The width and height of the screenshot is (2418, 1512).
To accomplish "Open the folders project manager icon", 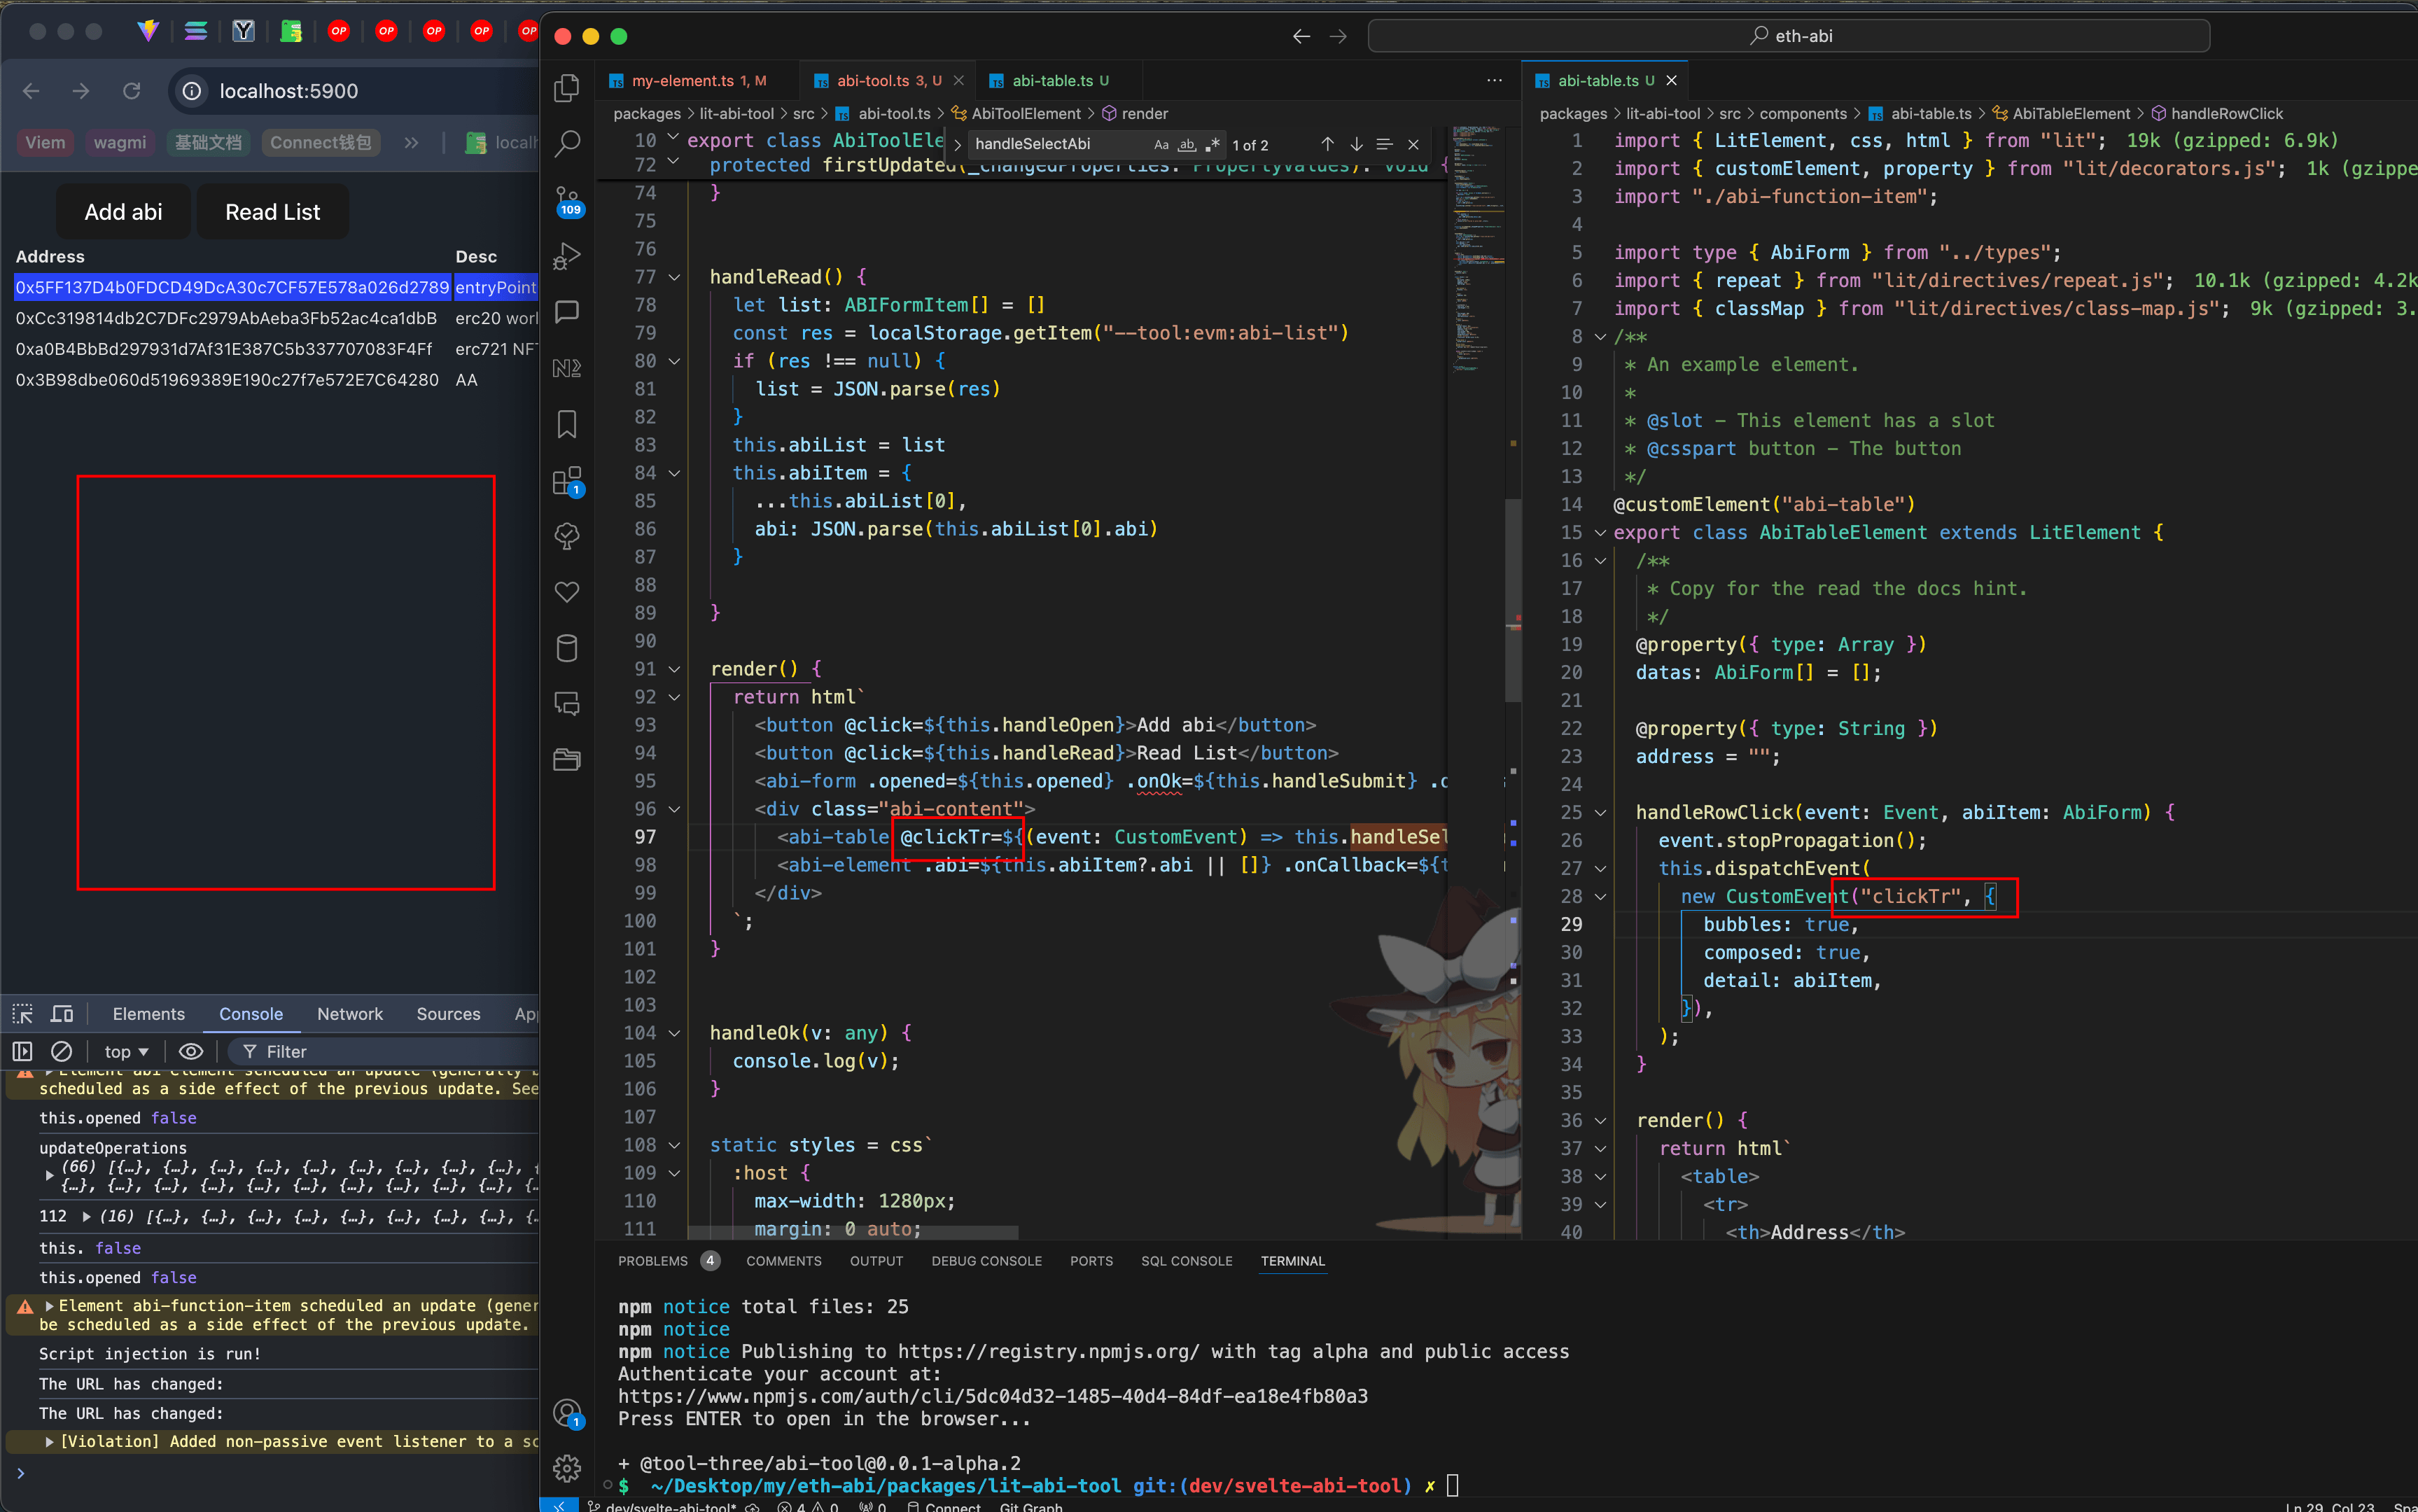I will 567,760.
